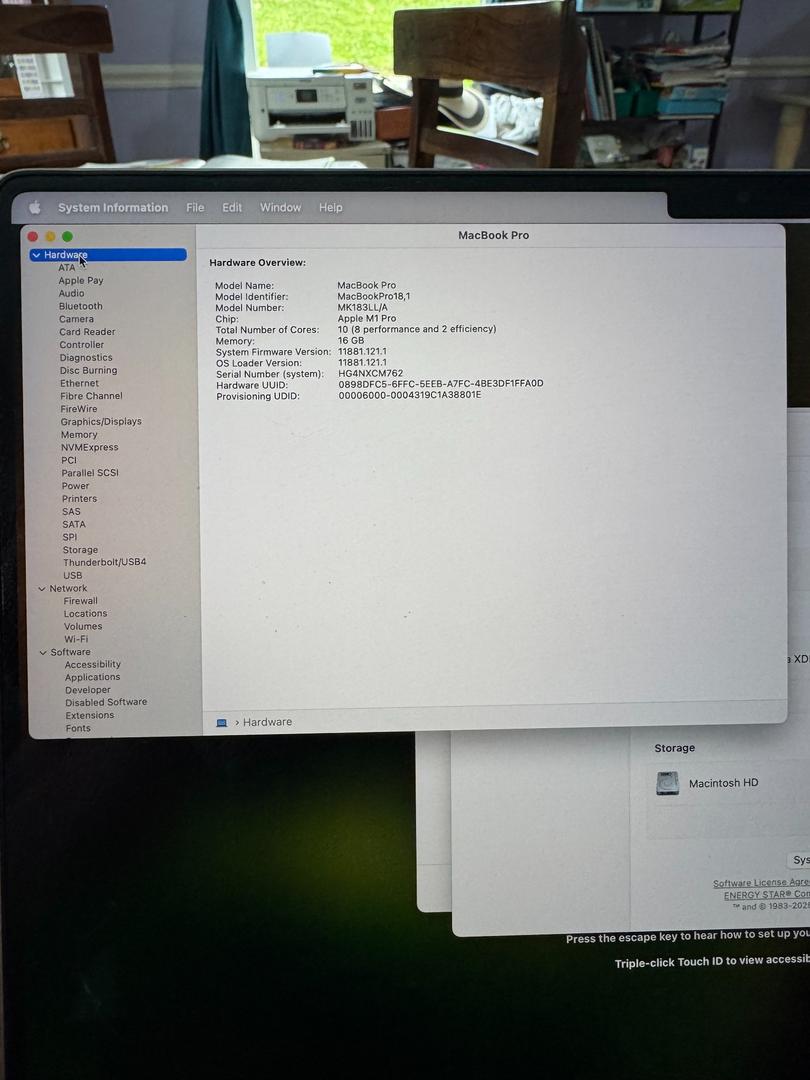Select Fonts under Software

79,728
